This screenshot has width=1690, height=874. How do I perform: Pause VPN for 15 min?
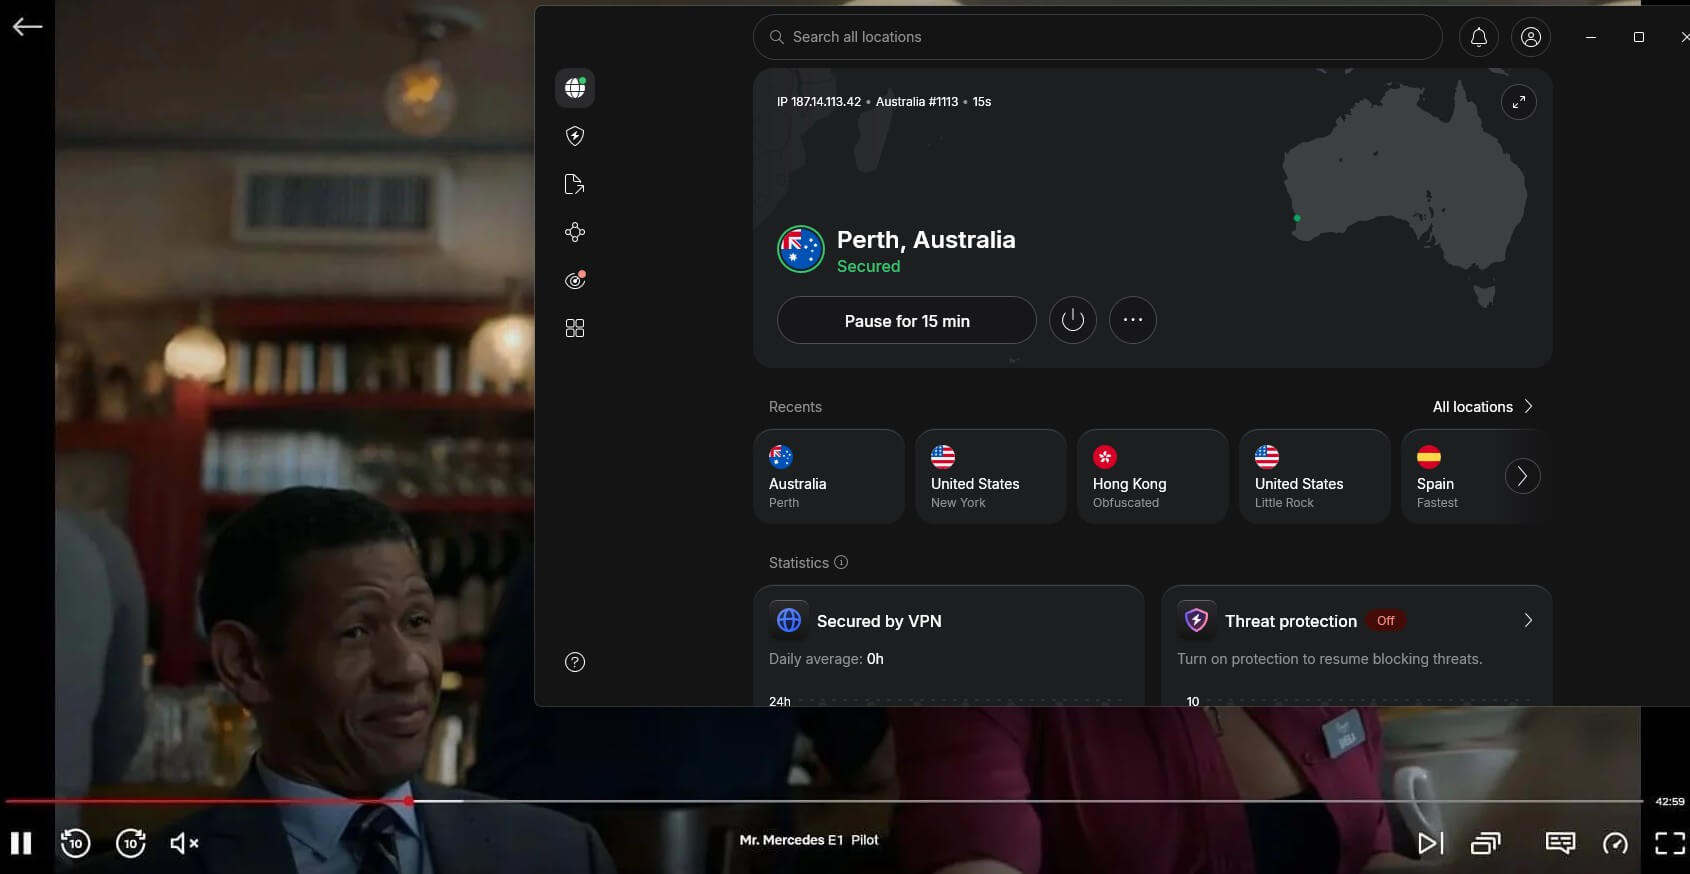click(907, 320)
